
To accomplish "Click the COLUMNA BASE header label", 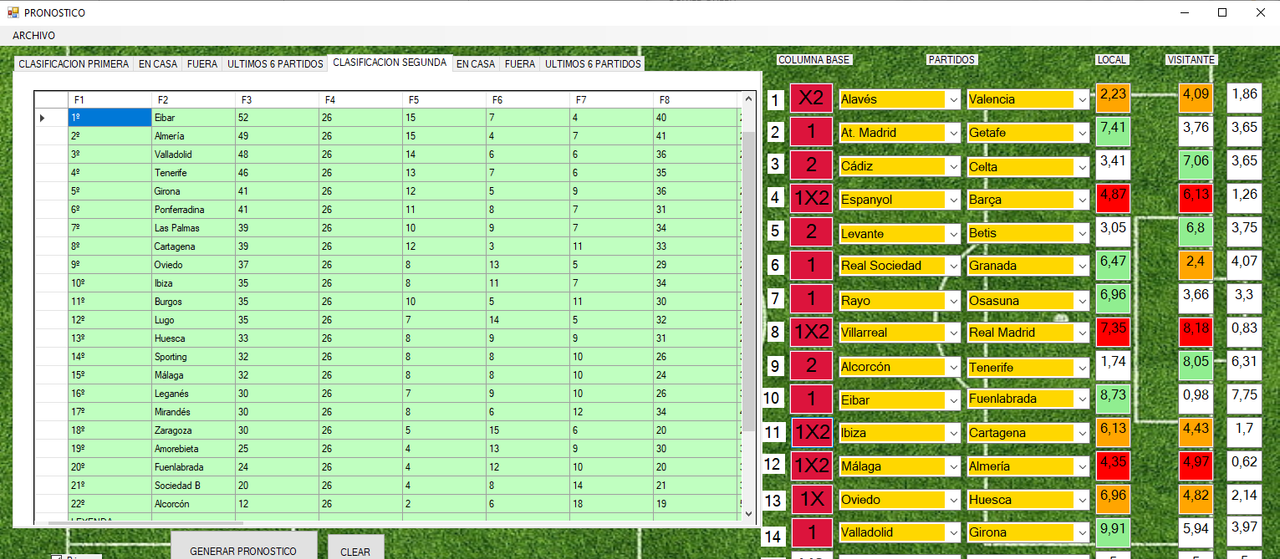I will (x=814, y=60).
